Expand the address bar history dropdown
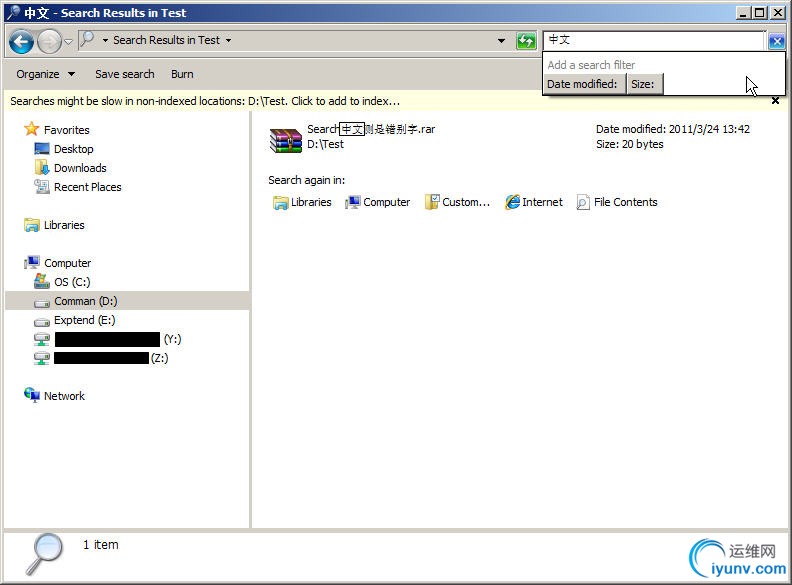This screenshot has height=585, width=792. coord(501,40)
